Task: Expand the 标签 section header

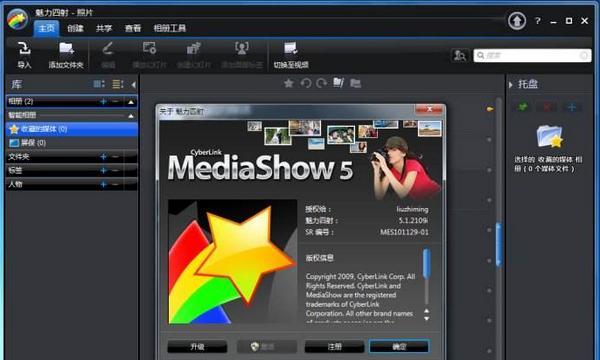Action: click(x=72, y=170)
